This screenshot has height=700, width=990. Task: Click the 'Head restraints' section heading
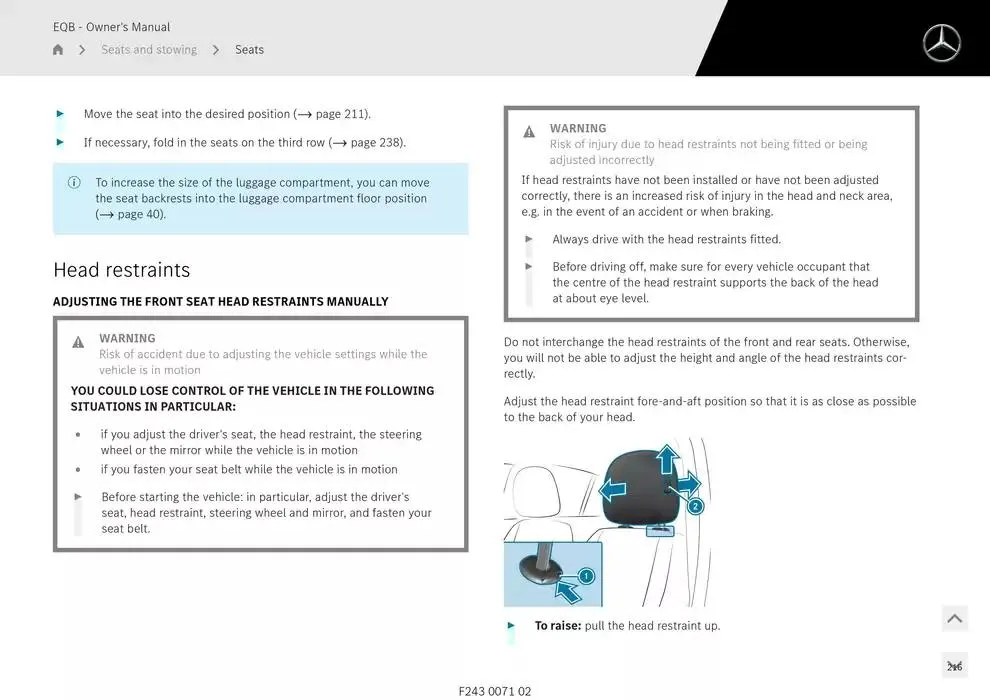121,270
